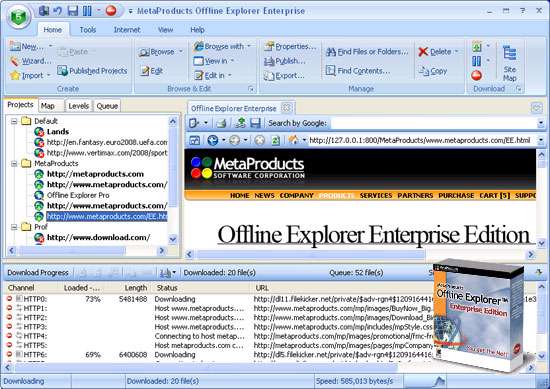Click the blue Pause download icon in ribbon
550x389 pixels.
point(476,61)
